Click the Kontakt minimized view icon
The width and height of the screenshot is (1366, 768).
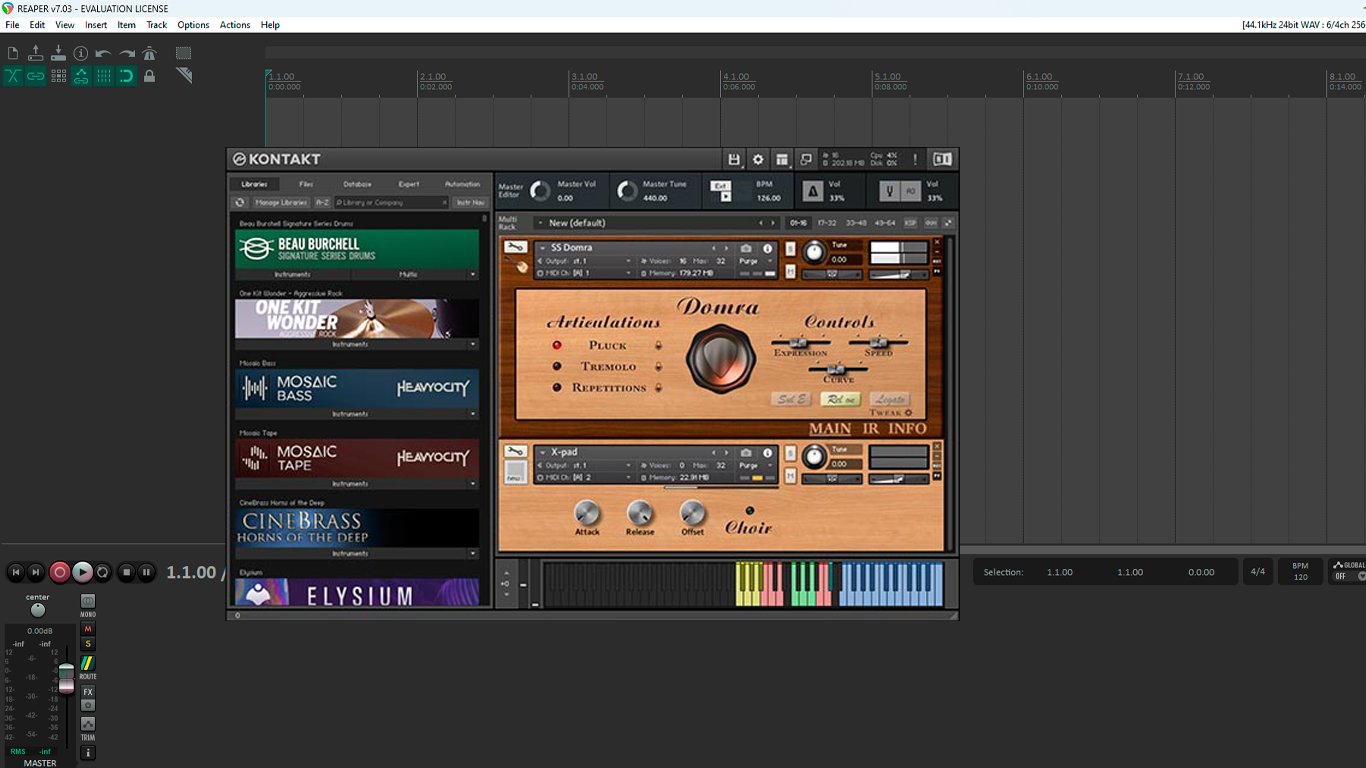[x=806, y=159]
